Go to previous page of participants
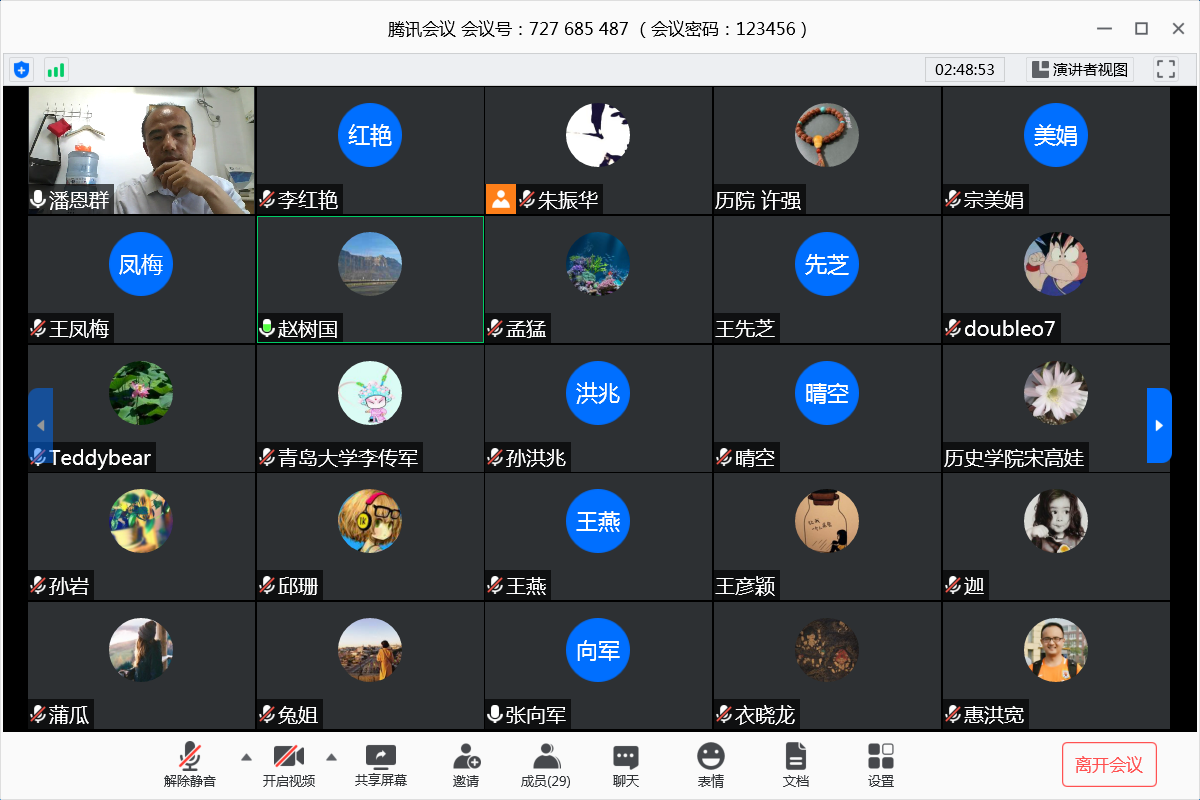Image resolution: width=1200 pixels, height=800 pixels. pos(40,425)
